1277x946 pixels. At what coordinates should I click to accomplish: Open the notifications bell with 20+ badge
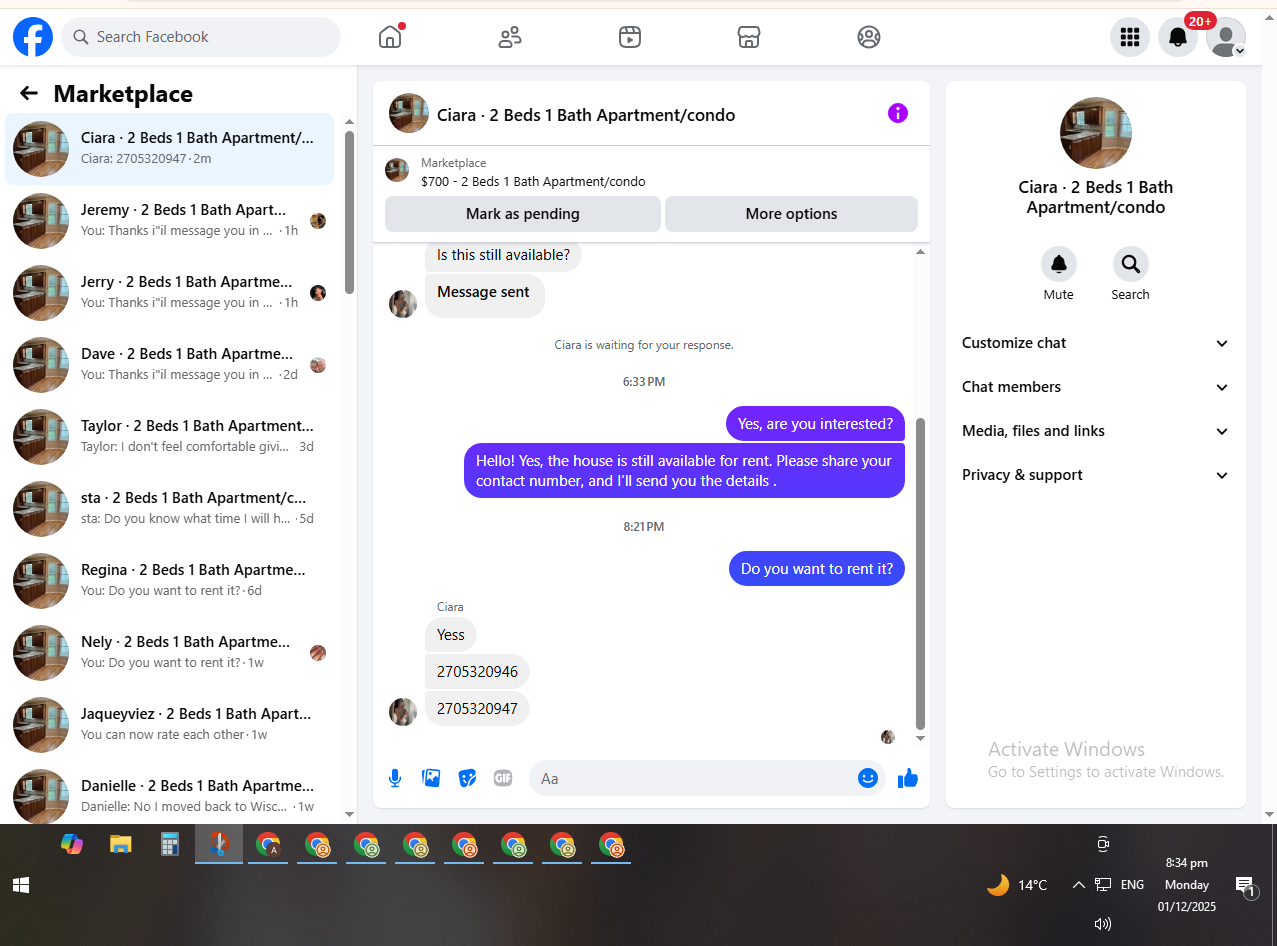(1178, 37)
